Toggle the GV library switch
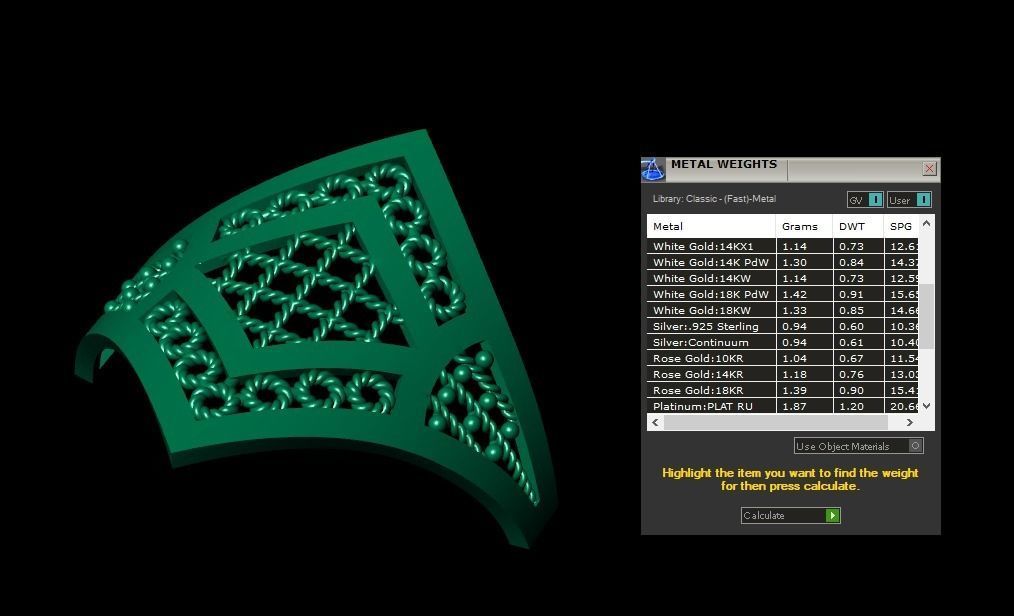The image size is (1014, 616). pos(865,200)
